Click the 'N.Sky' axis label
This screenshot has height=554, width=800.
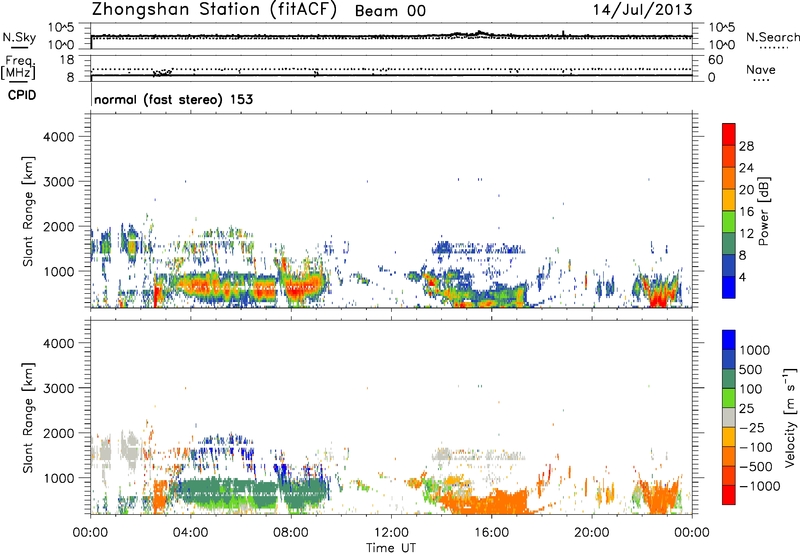pyautogui.click(x=19, y=37)
